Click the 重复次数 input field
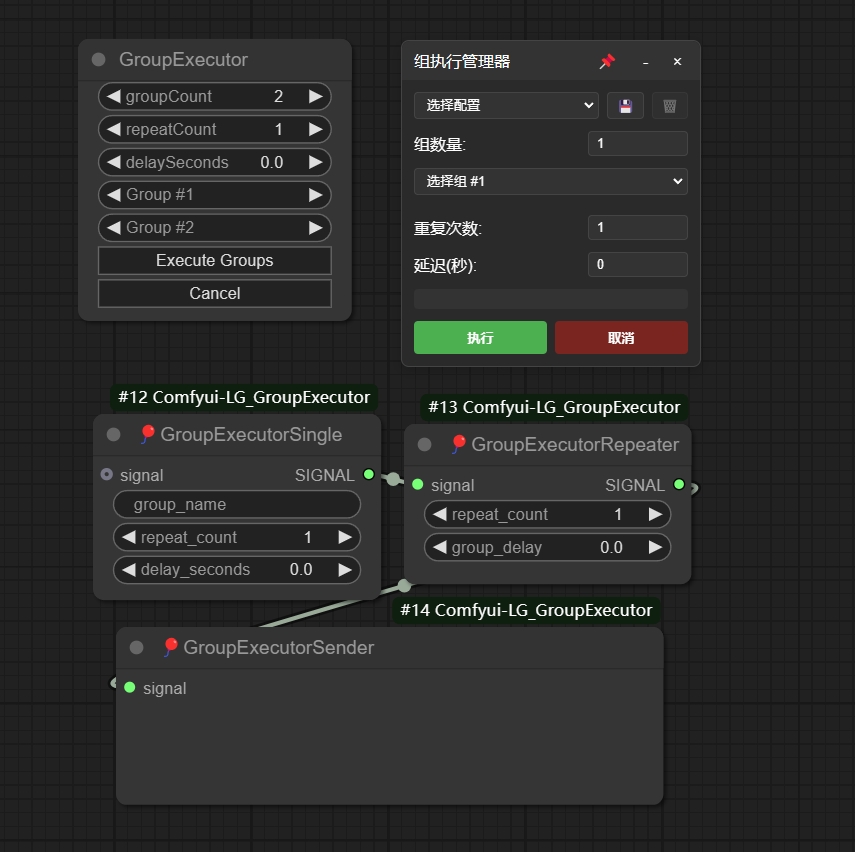This screenshot has width=855, height=852. (637, 227)
